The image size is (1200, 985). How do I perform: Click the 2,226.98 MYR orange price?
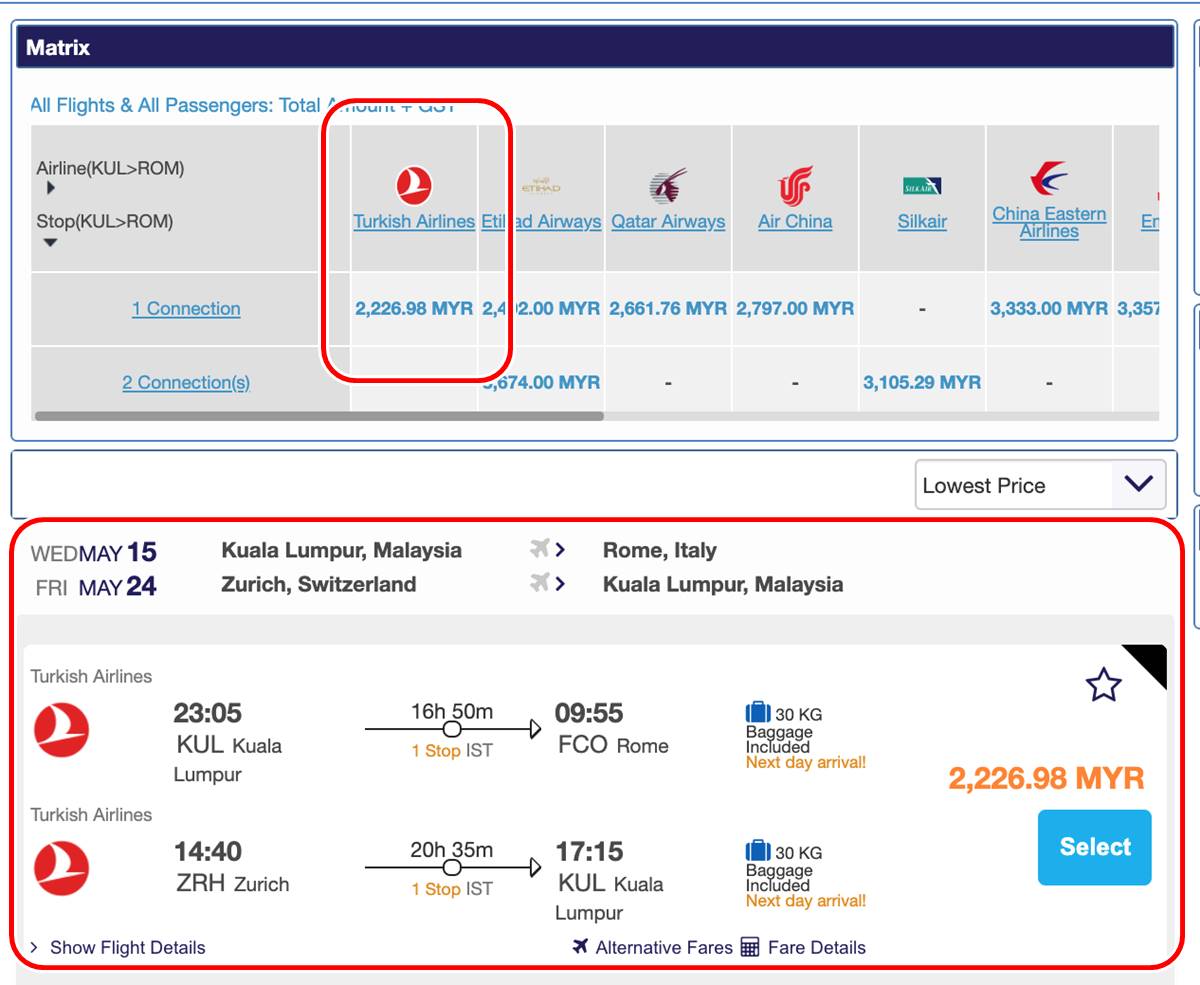pos(1046,779)
